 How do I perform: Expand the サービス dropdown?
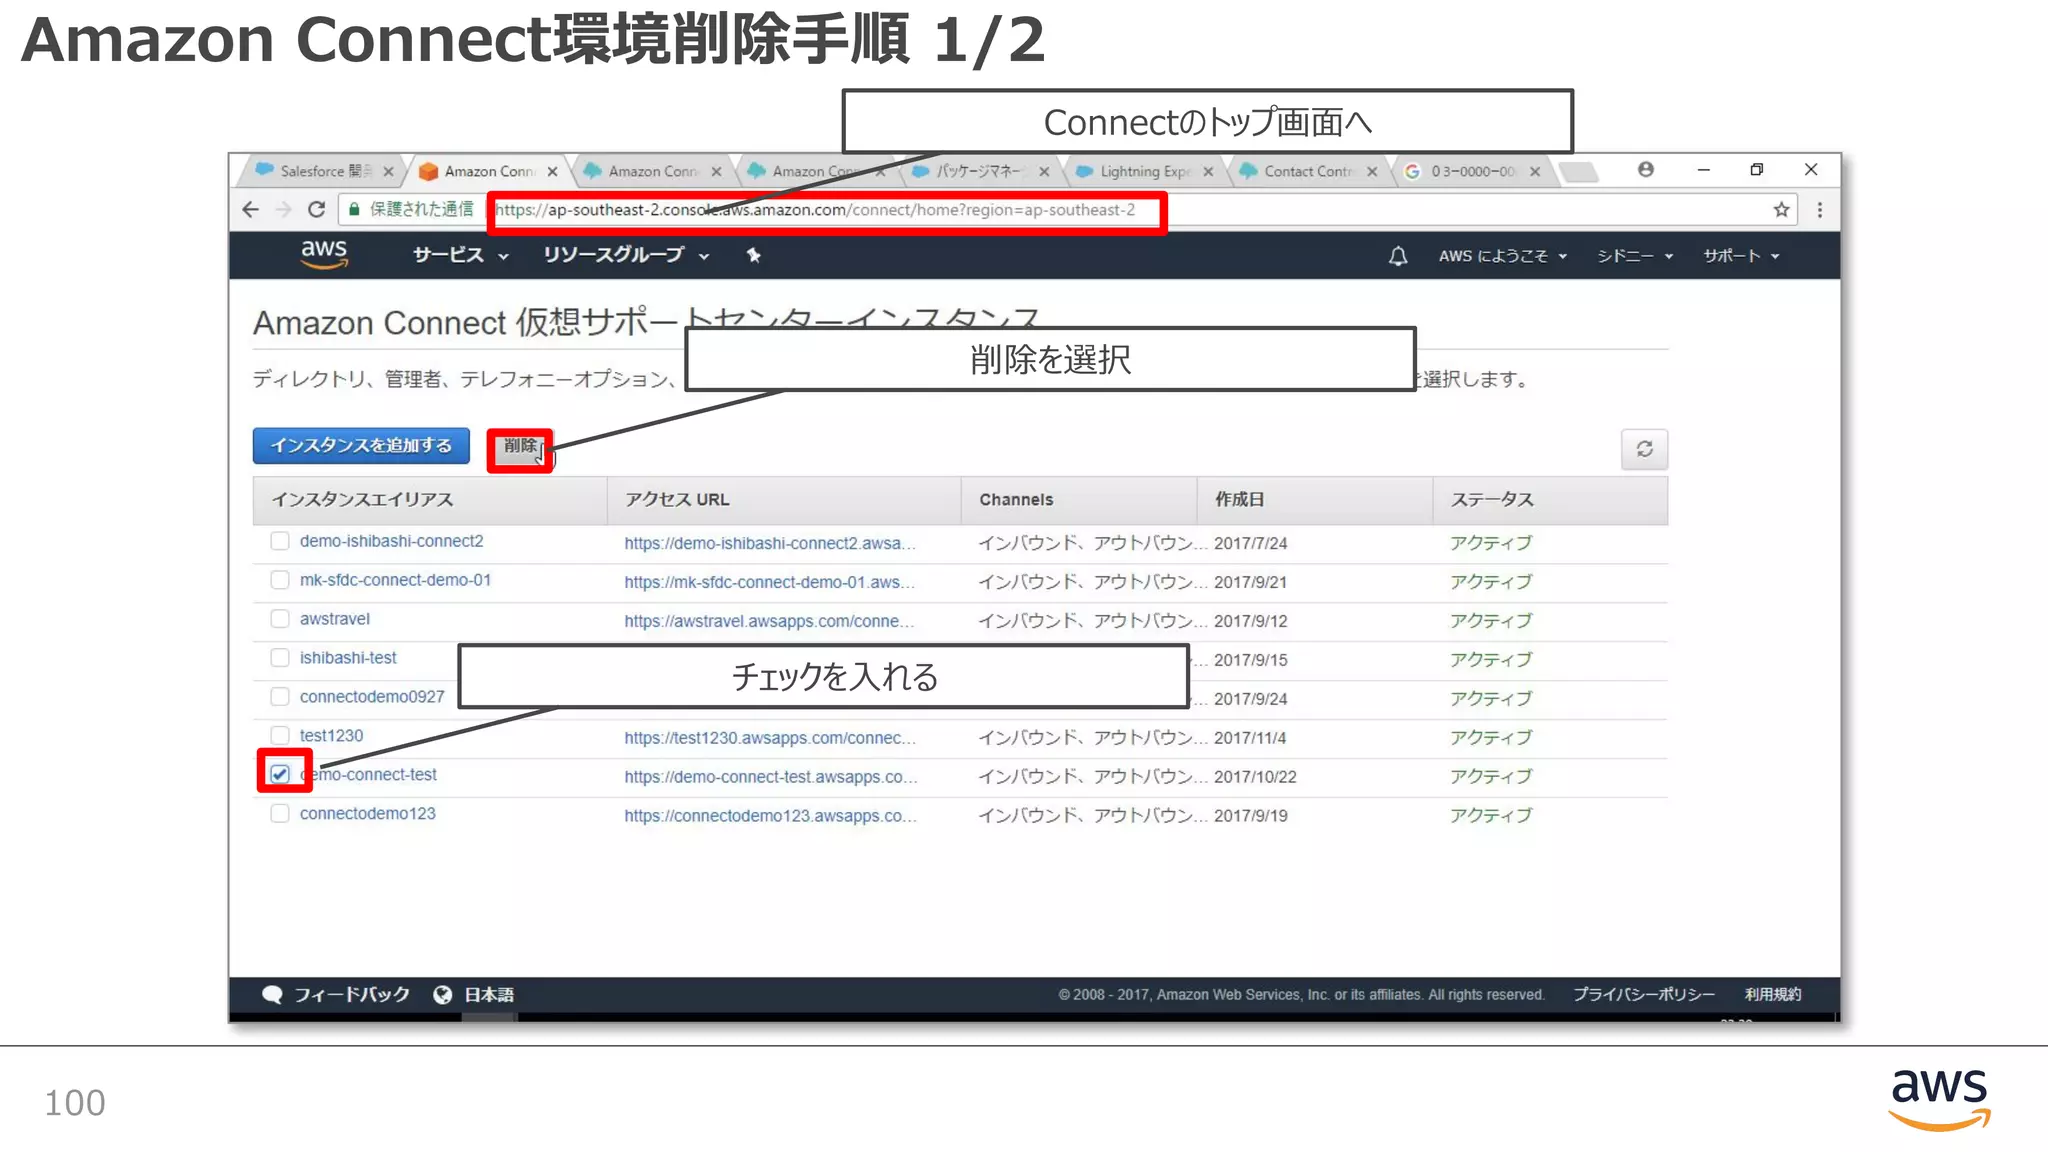click(461, 255)
